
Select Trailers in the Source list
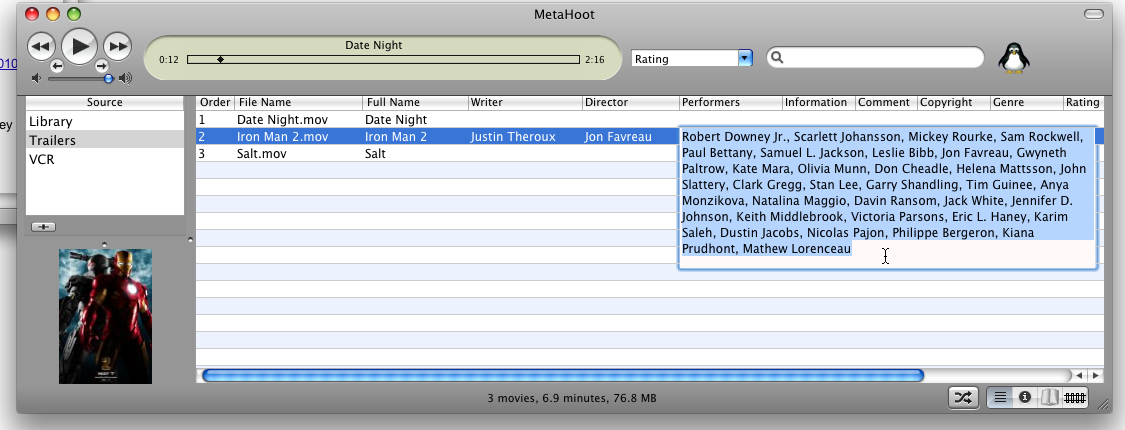click(105, 140)
